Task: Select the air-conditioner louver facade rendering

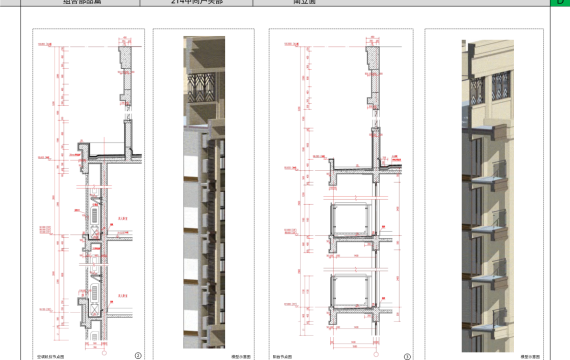Action: coord(204,192)
